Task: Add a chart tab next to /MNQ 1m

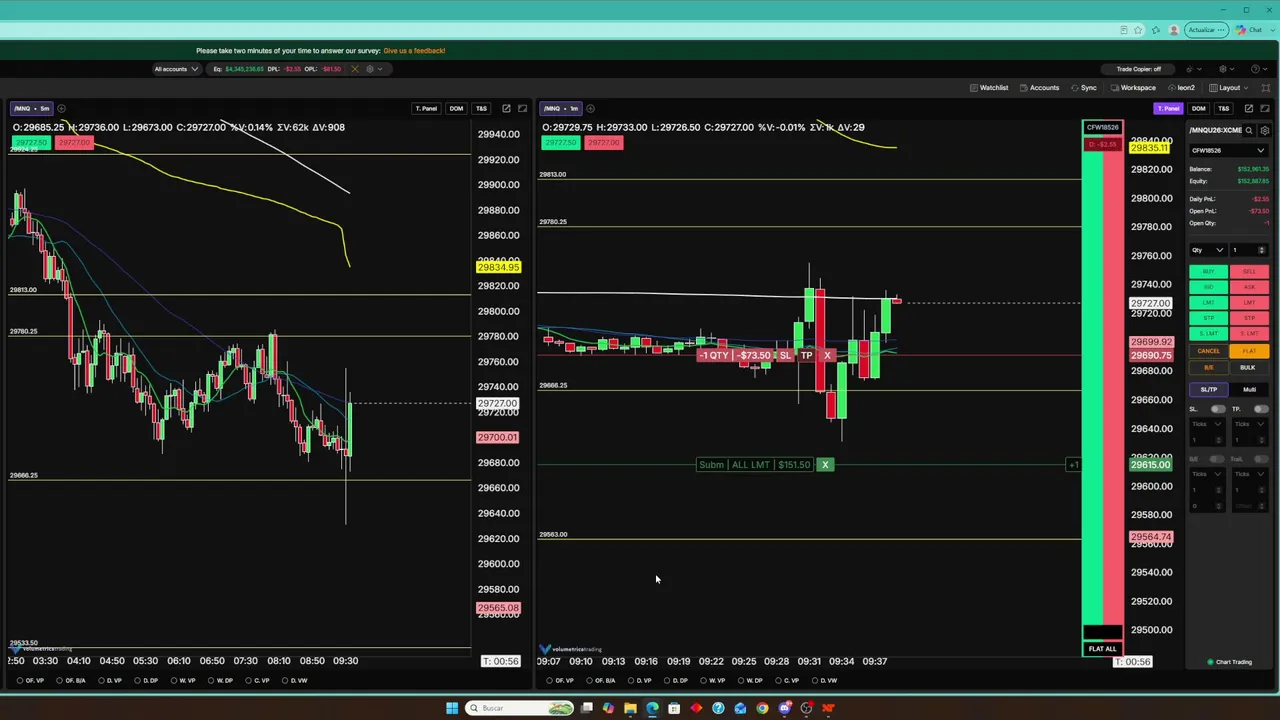Action: click(x=590, y=108)
